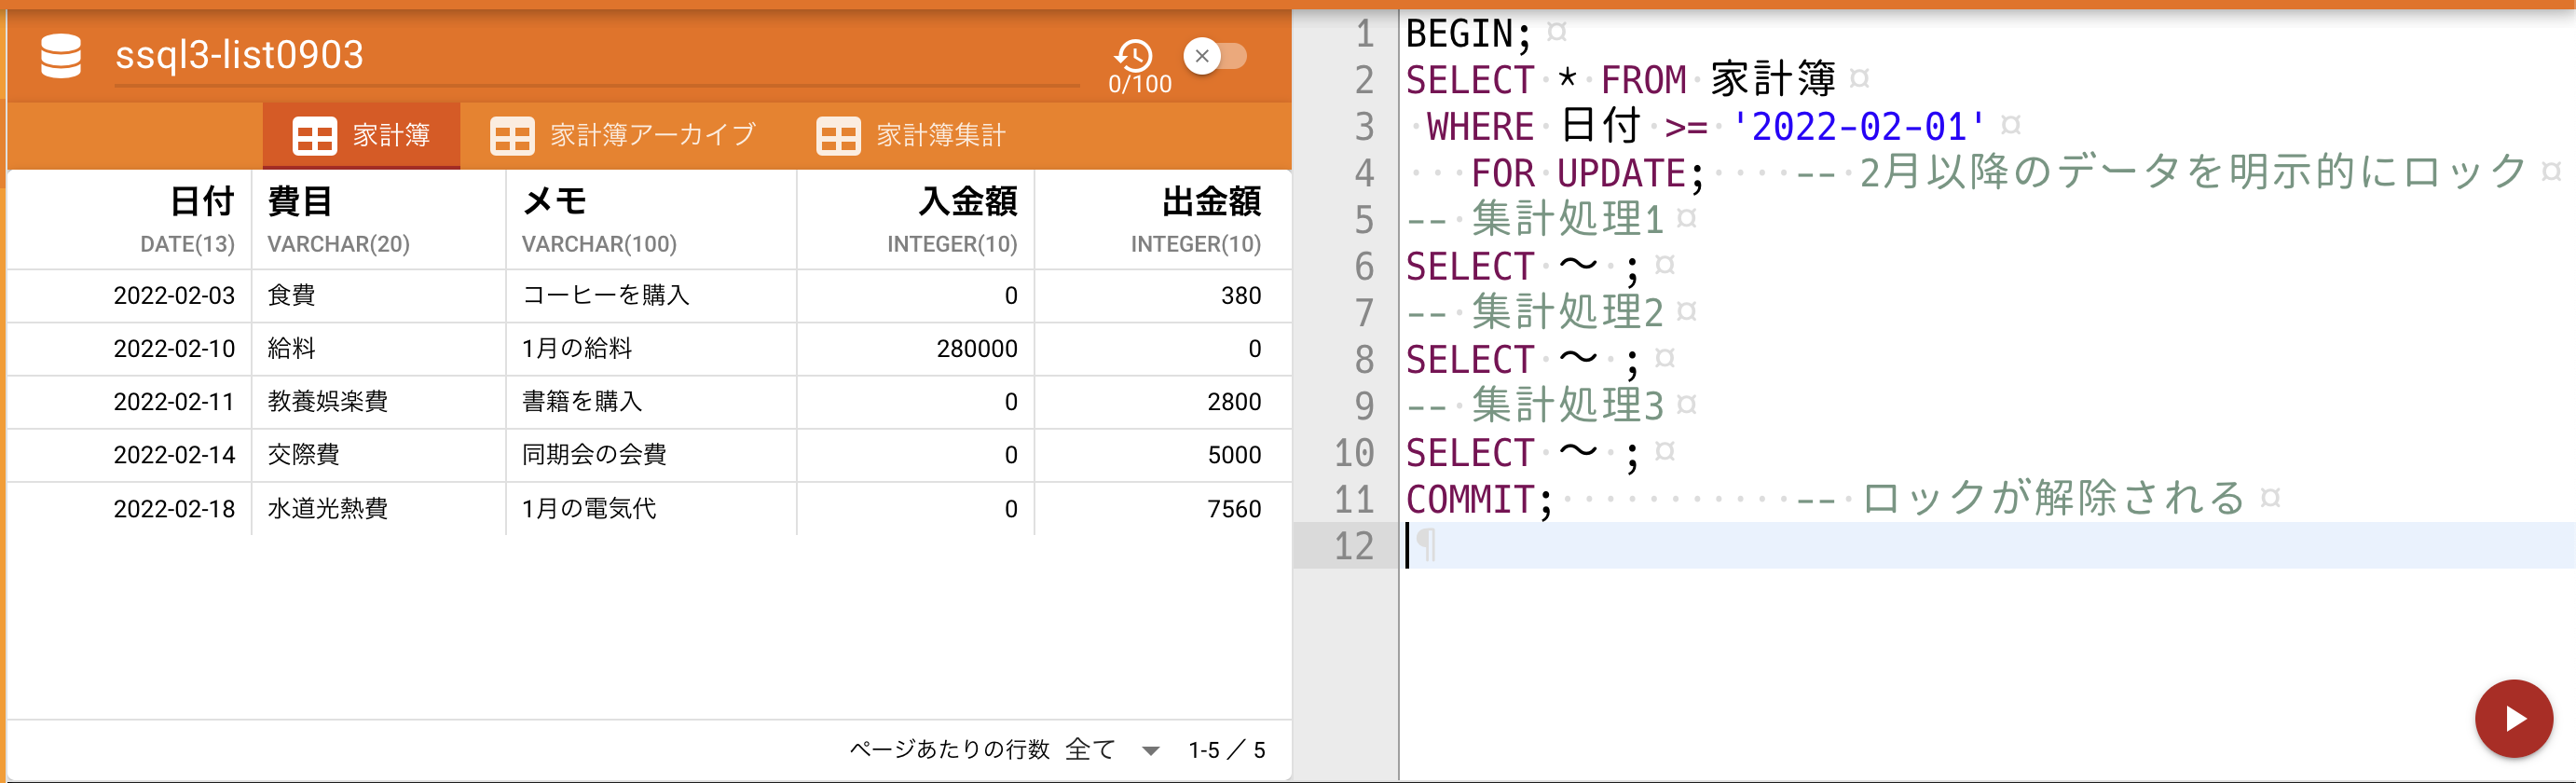The height and width of the screenshot is (783, 2576).
Task: Click the COMMIT; statement in editor
Action: coord(1479,499)
